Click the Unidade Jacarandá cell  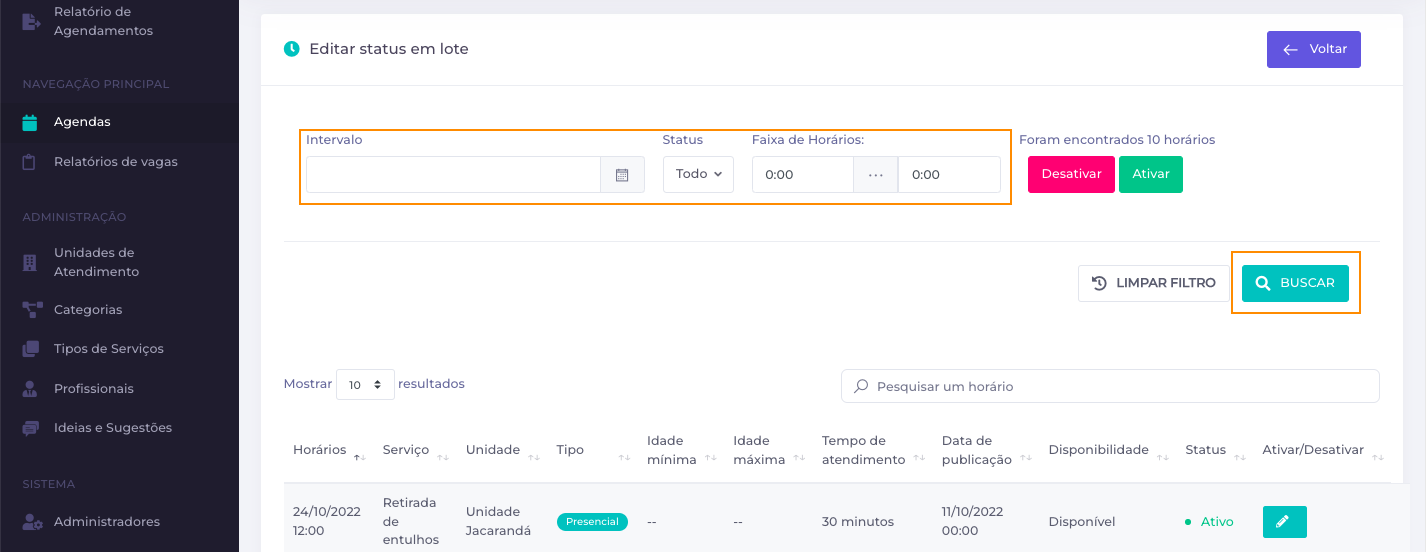tap(498, 521)
